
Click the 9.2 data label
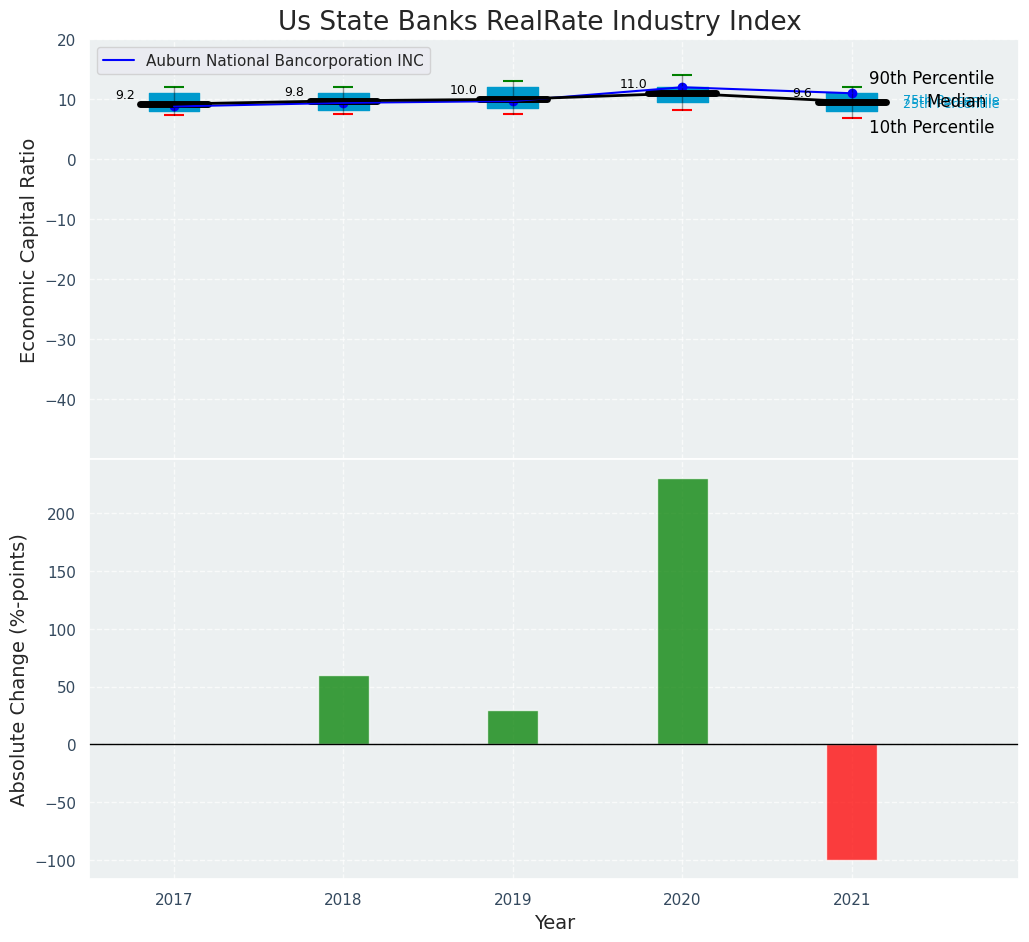[x=125, y=95]
